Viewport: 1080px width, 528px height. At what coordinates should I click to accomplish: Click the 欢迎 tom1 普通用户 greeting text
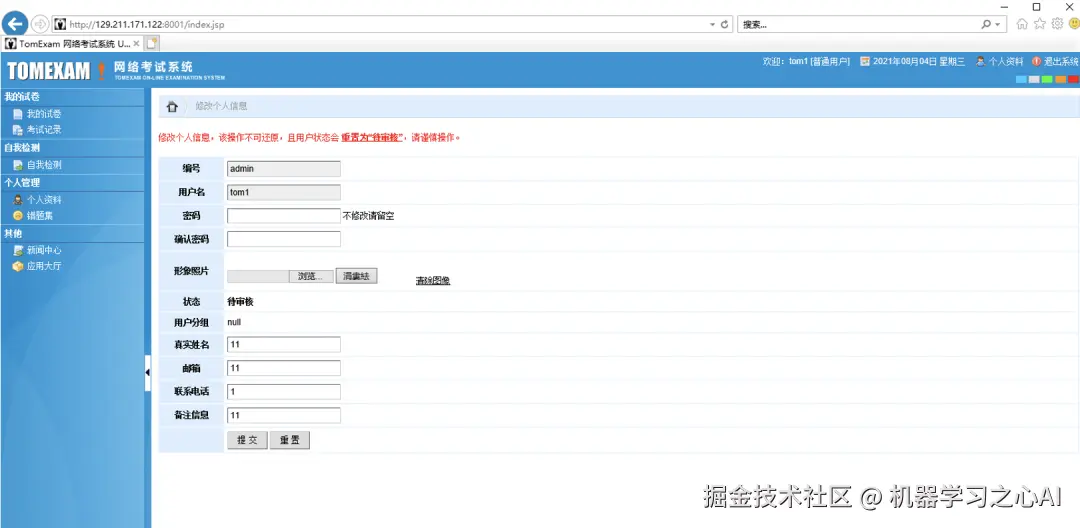click(x=807, y=61)
